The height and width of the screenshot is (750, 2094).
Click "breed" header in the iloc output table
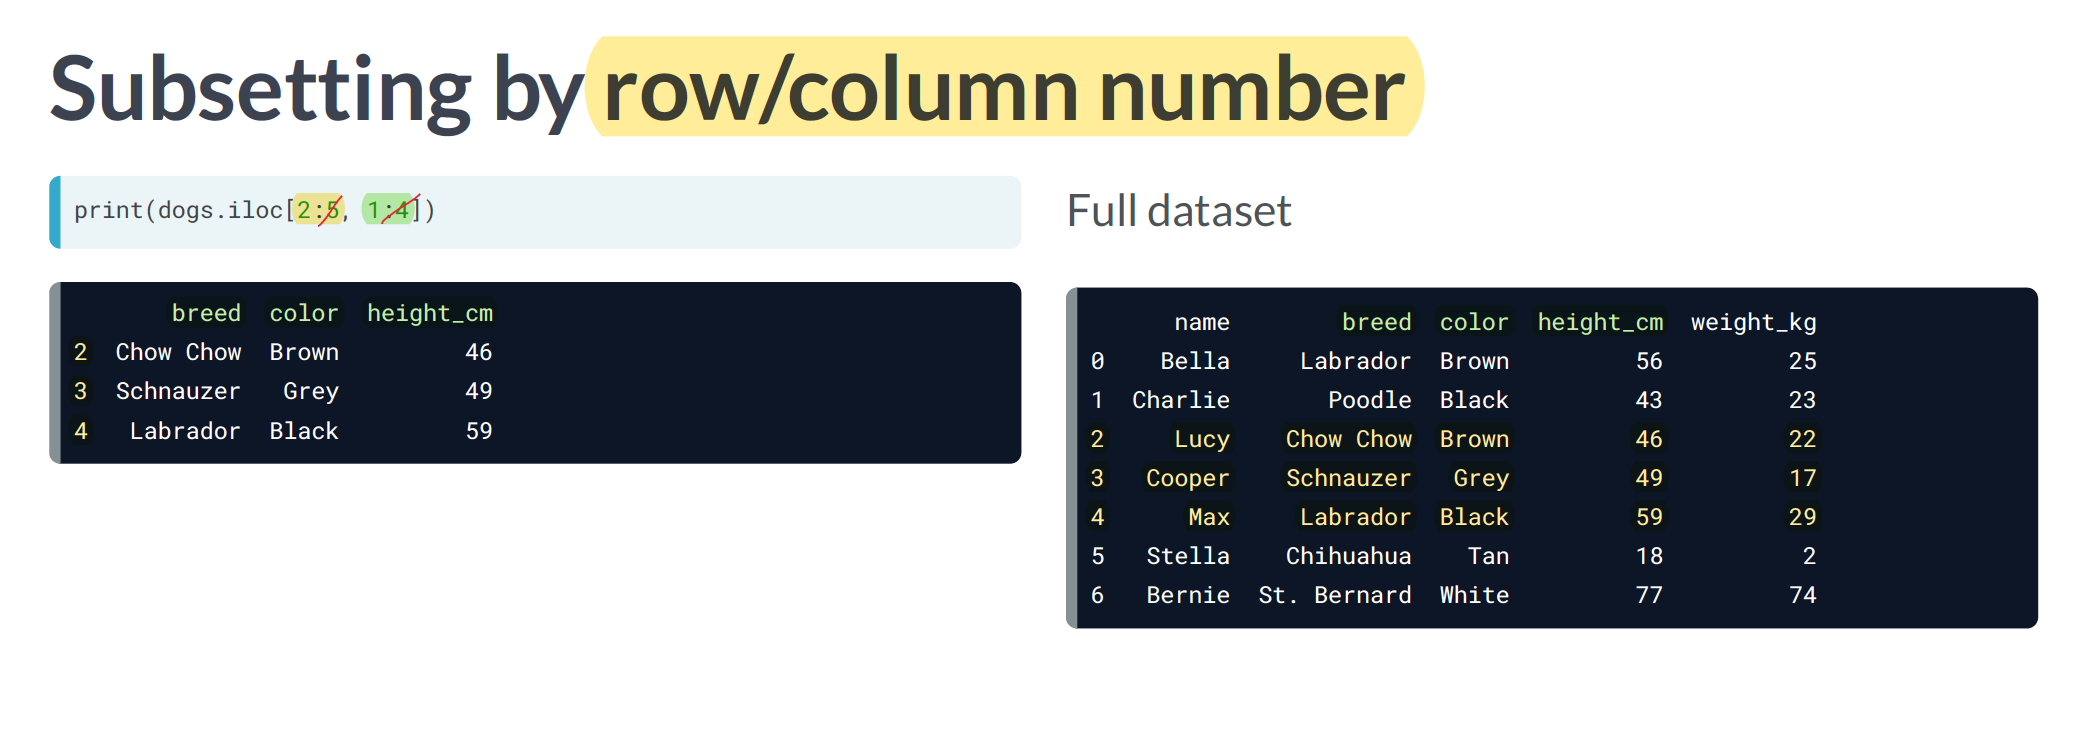coord(206,313)
